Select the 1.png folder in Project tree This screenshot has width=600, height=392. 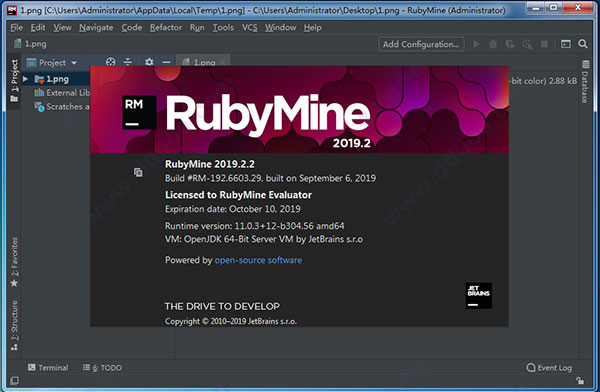click(x=52, y=79)
